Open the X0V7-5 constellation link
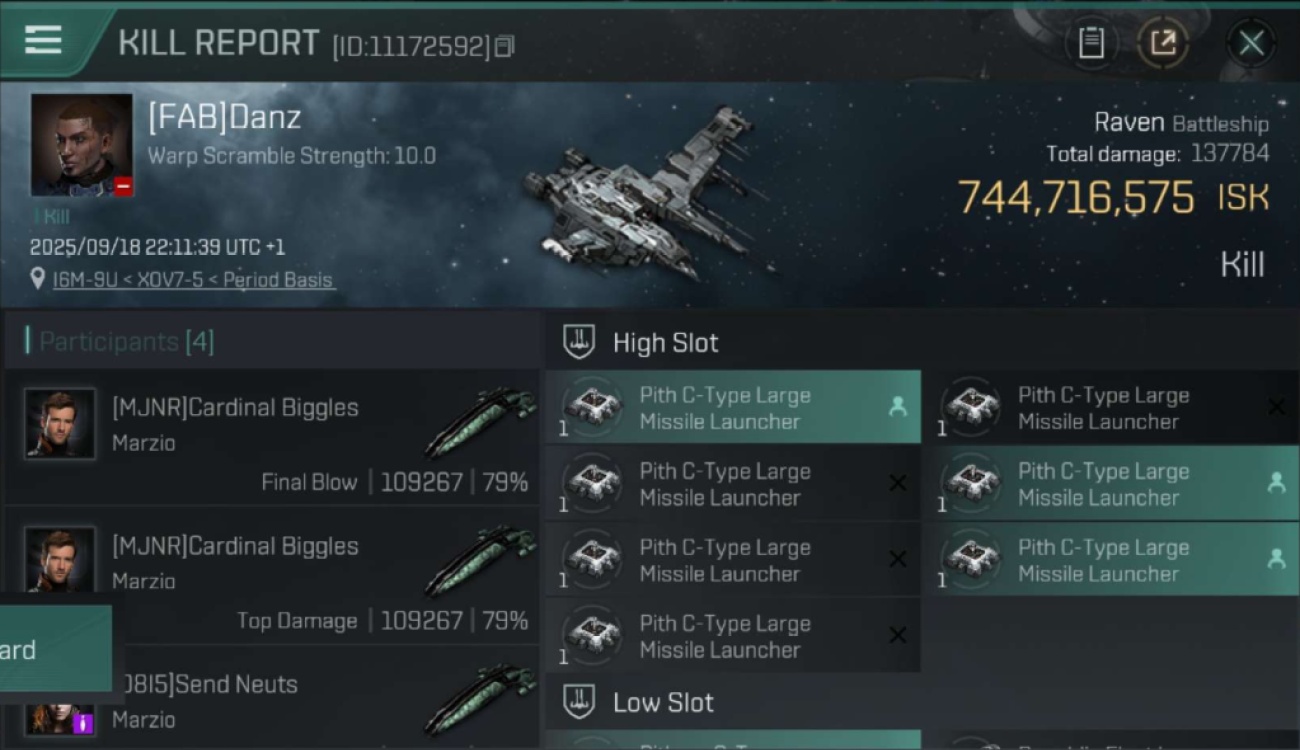This screenshot has width=1300, height=750. tap(164, 280)
